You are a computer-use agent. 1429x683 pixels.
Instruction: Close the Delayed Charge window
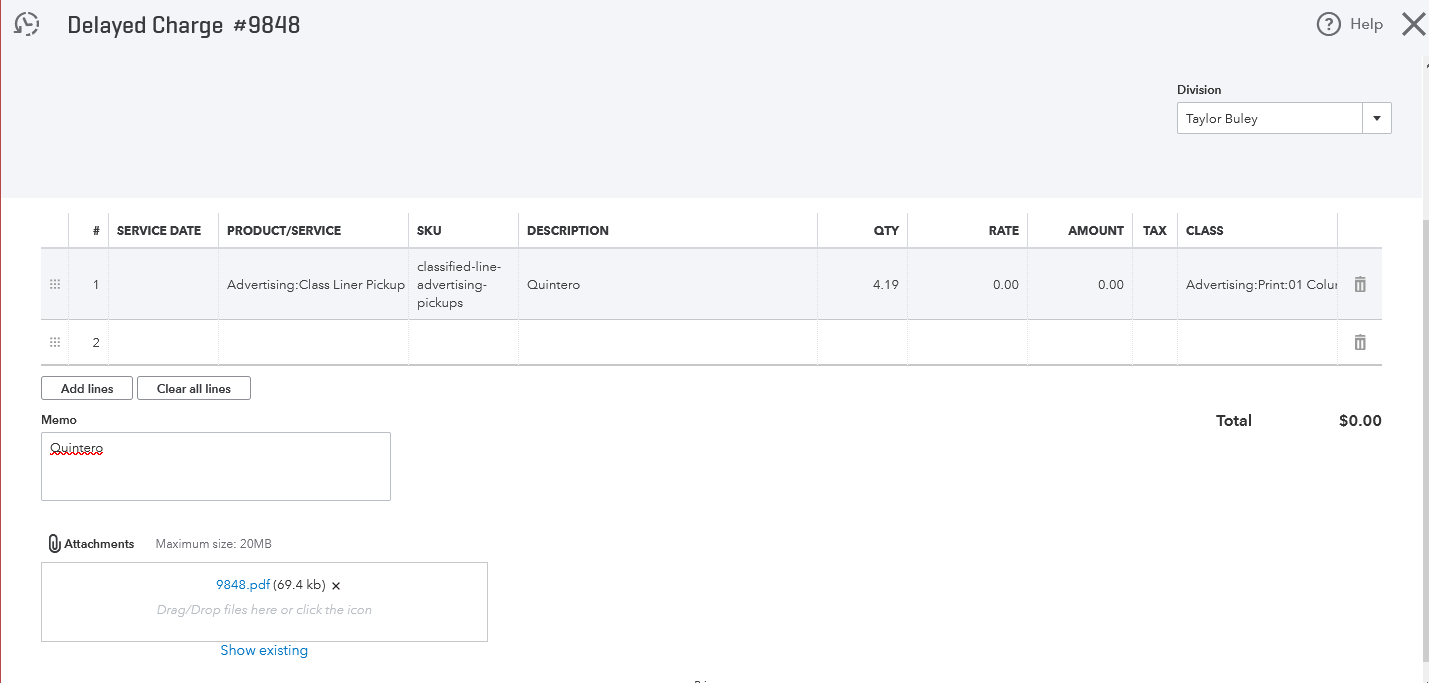coord(1413,25)
